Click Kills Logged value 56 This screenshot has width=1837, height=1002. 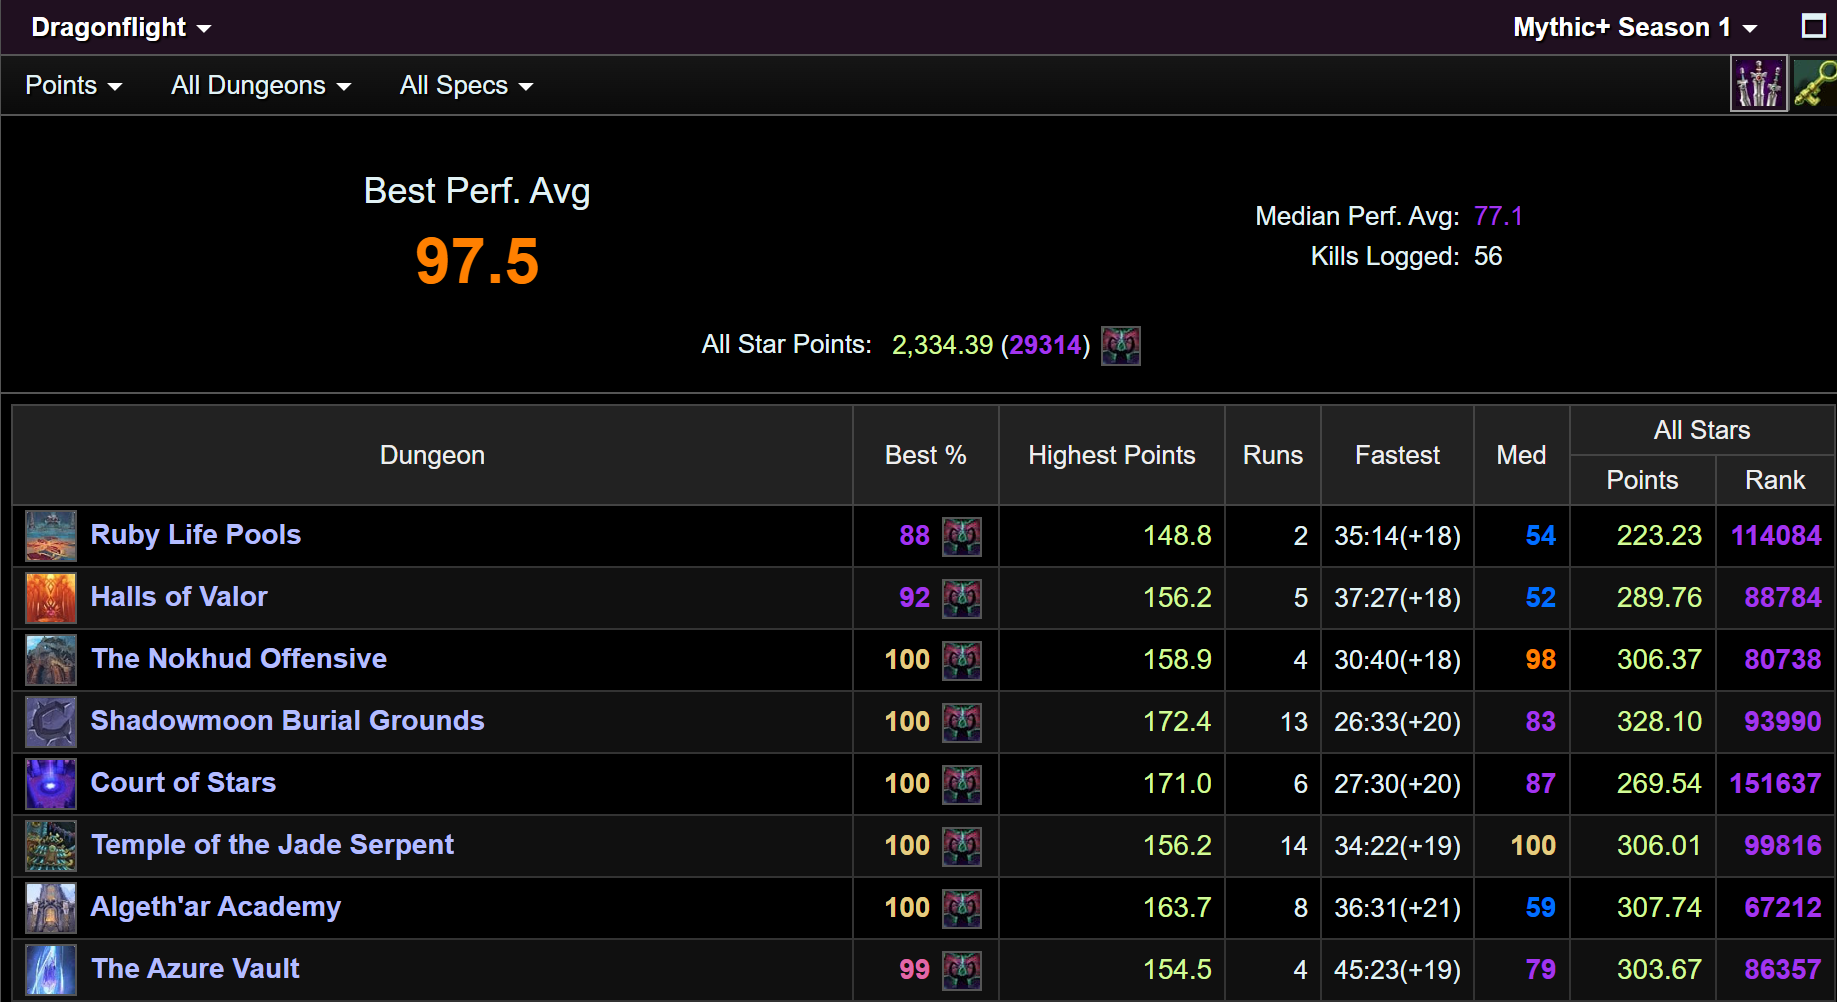point(1488,256)
